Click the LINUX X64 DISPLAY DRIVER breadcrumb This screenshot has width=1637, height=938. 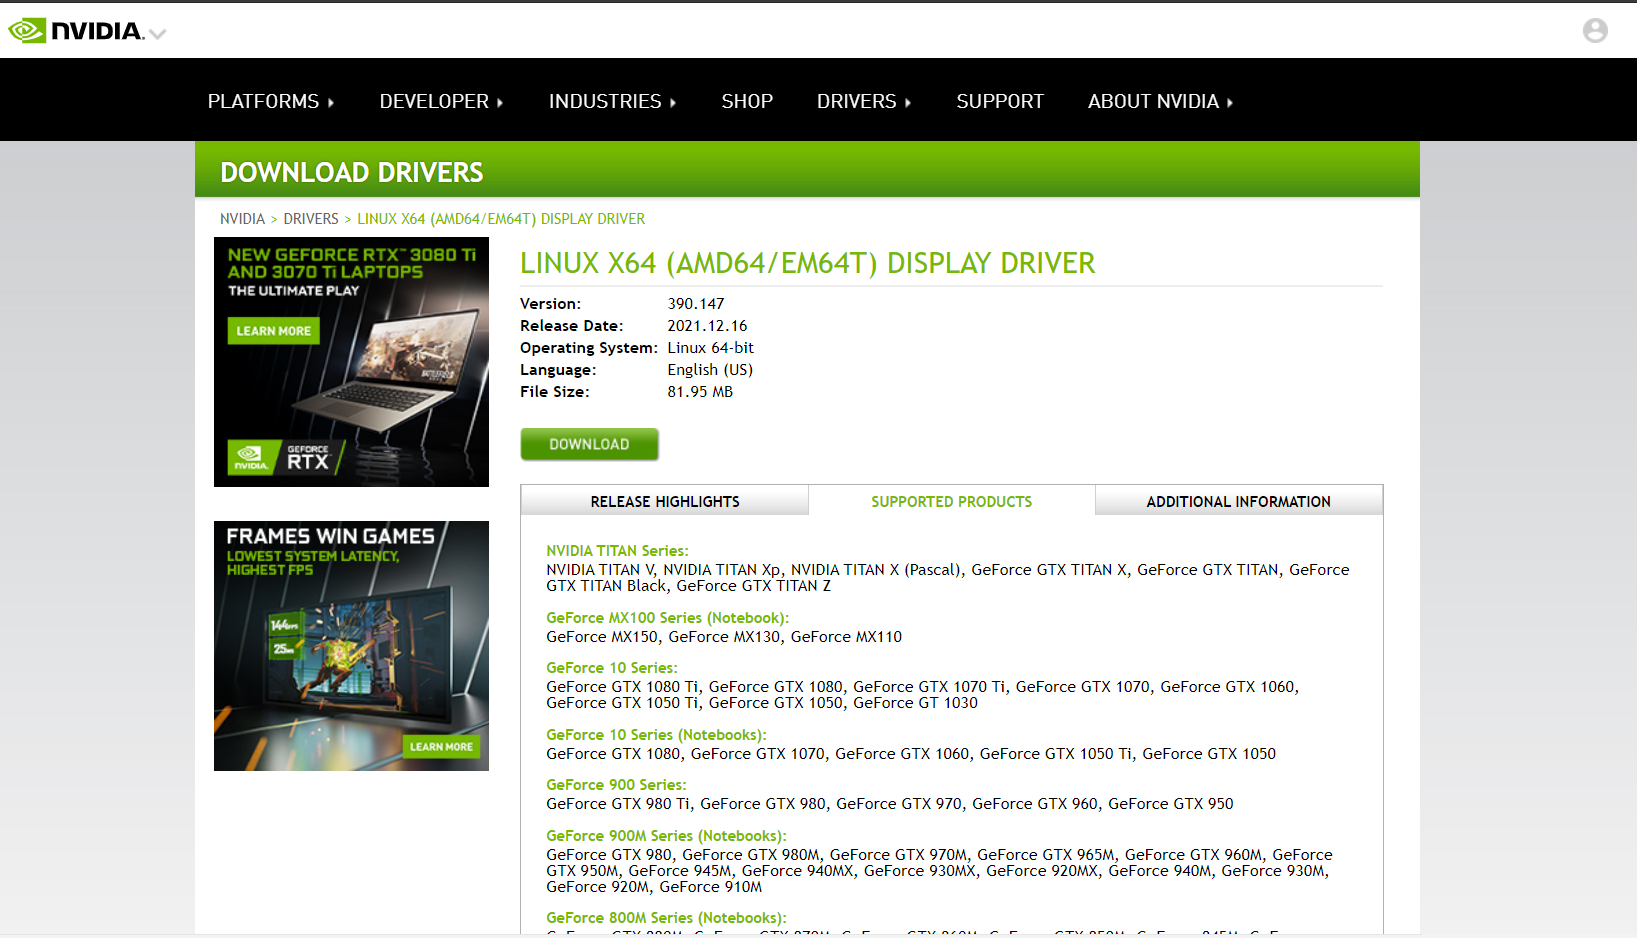click(501, 219)
